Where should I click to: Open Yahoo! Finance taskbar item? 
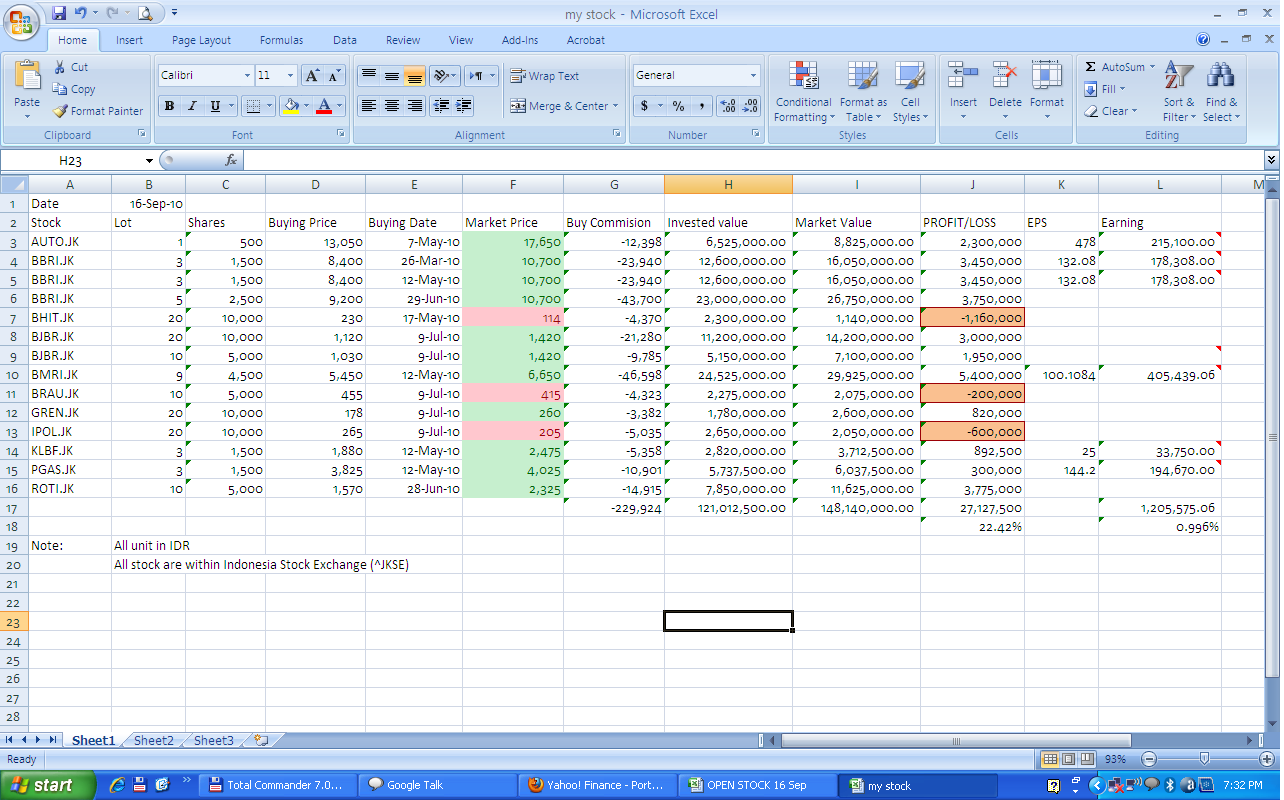point(599,785)
